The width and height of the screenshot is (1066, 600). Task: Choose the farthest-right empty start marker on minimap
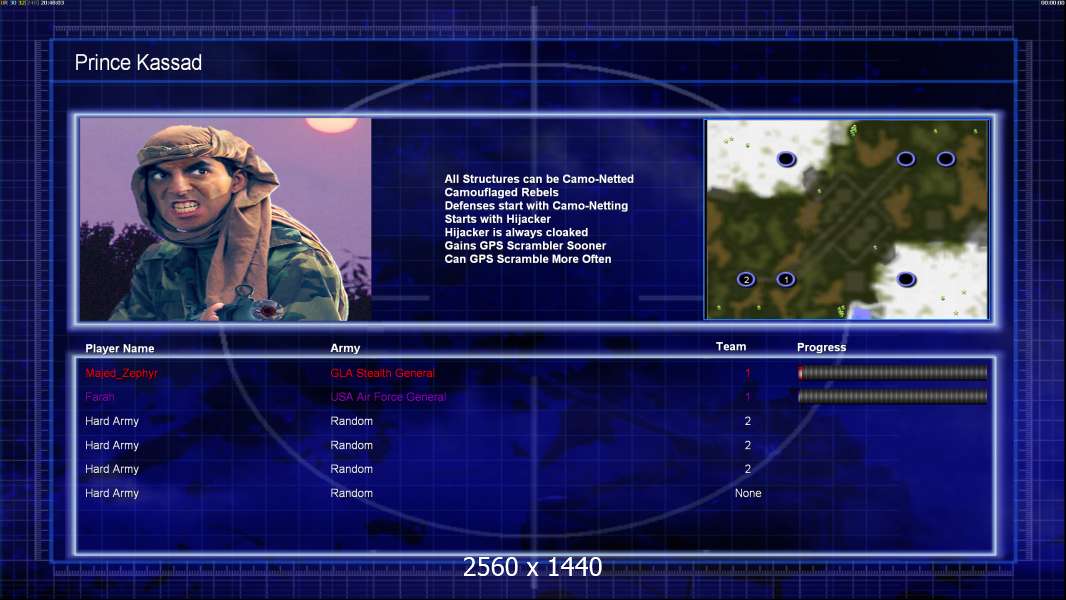pos(946,159)
